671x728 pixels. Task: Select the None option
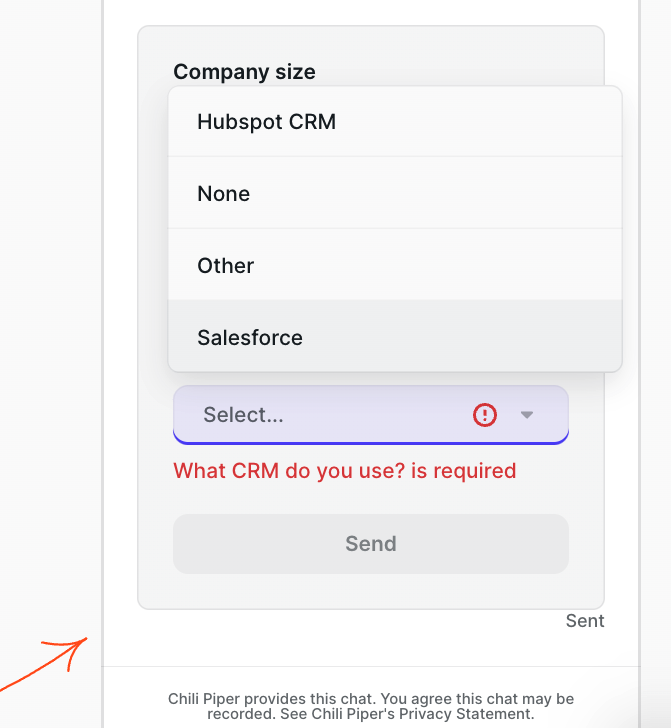[x=395, y=193]
